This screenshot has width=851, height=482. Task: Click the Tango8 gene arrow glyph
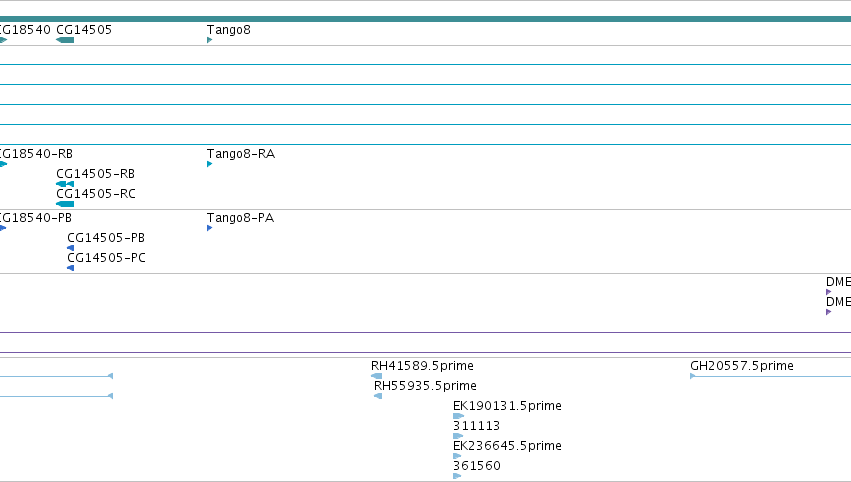[209, 40]
